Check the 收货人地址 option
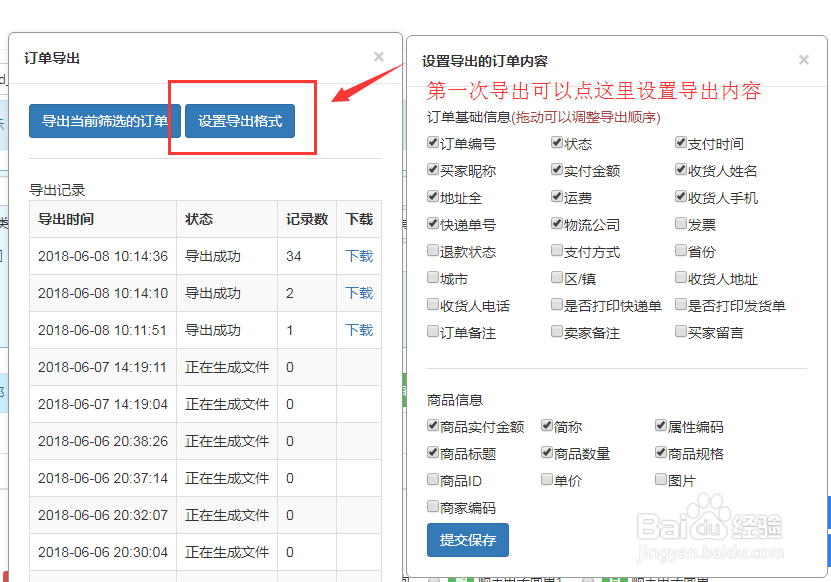 point(680,278)
